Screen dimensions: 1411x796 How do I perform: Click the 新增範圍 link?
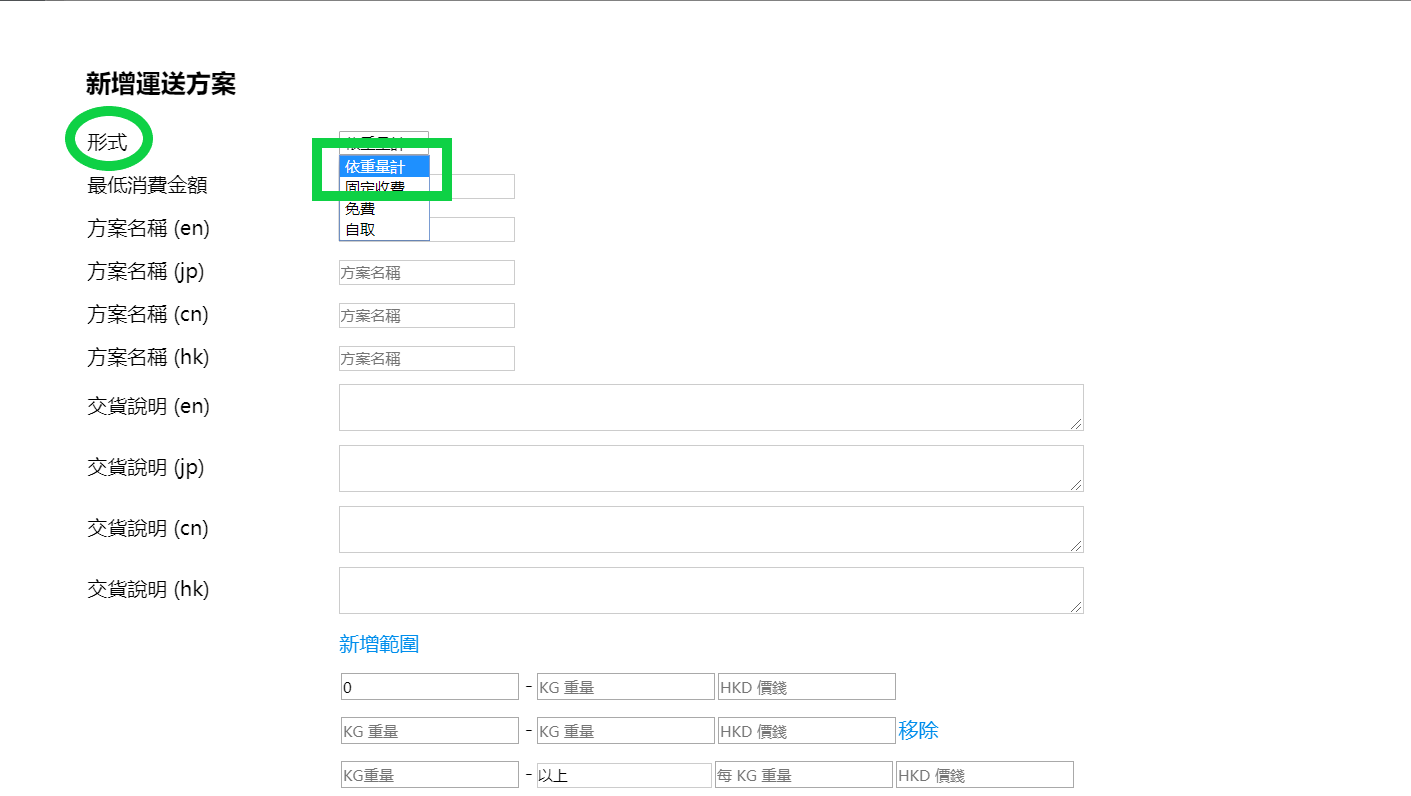click(379, 645)
